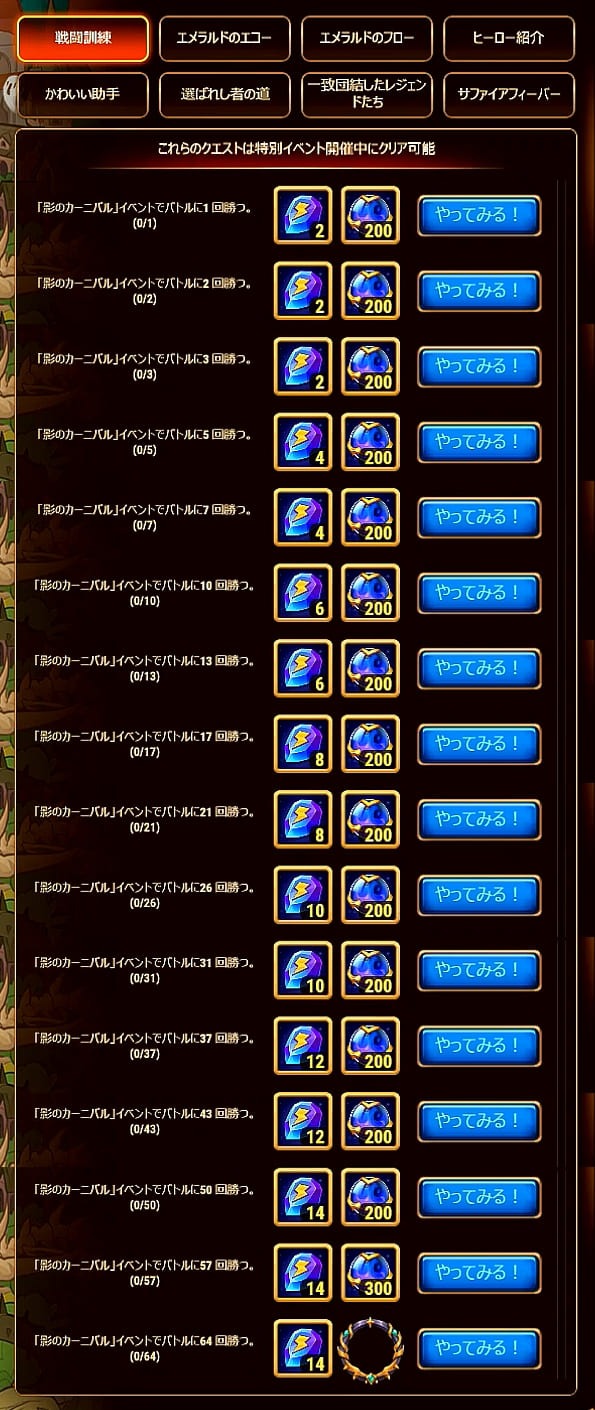Viewport: 595px width, 1410px height.
Task: Click the blue slime 200 reward in the 2-win quest
Action: point(371,291)
